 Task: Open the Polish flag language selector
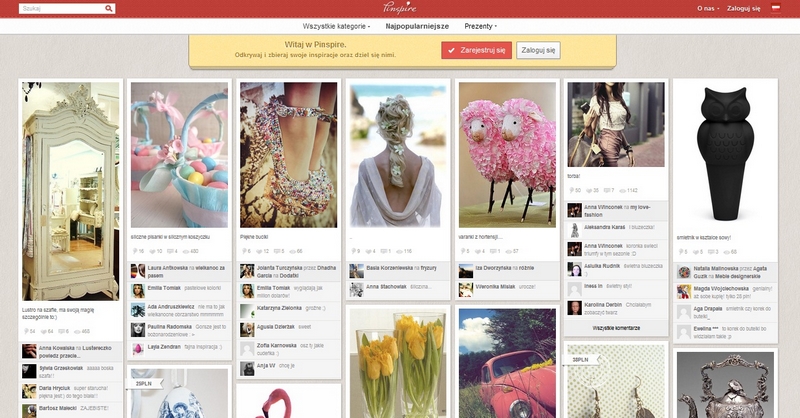(776, 8)
